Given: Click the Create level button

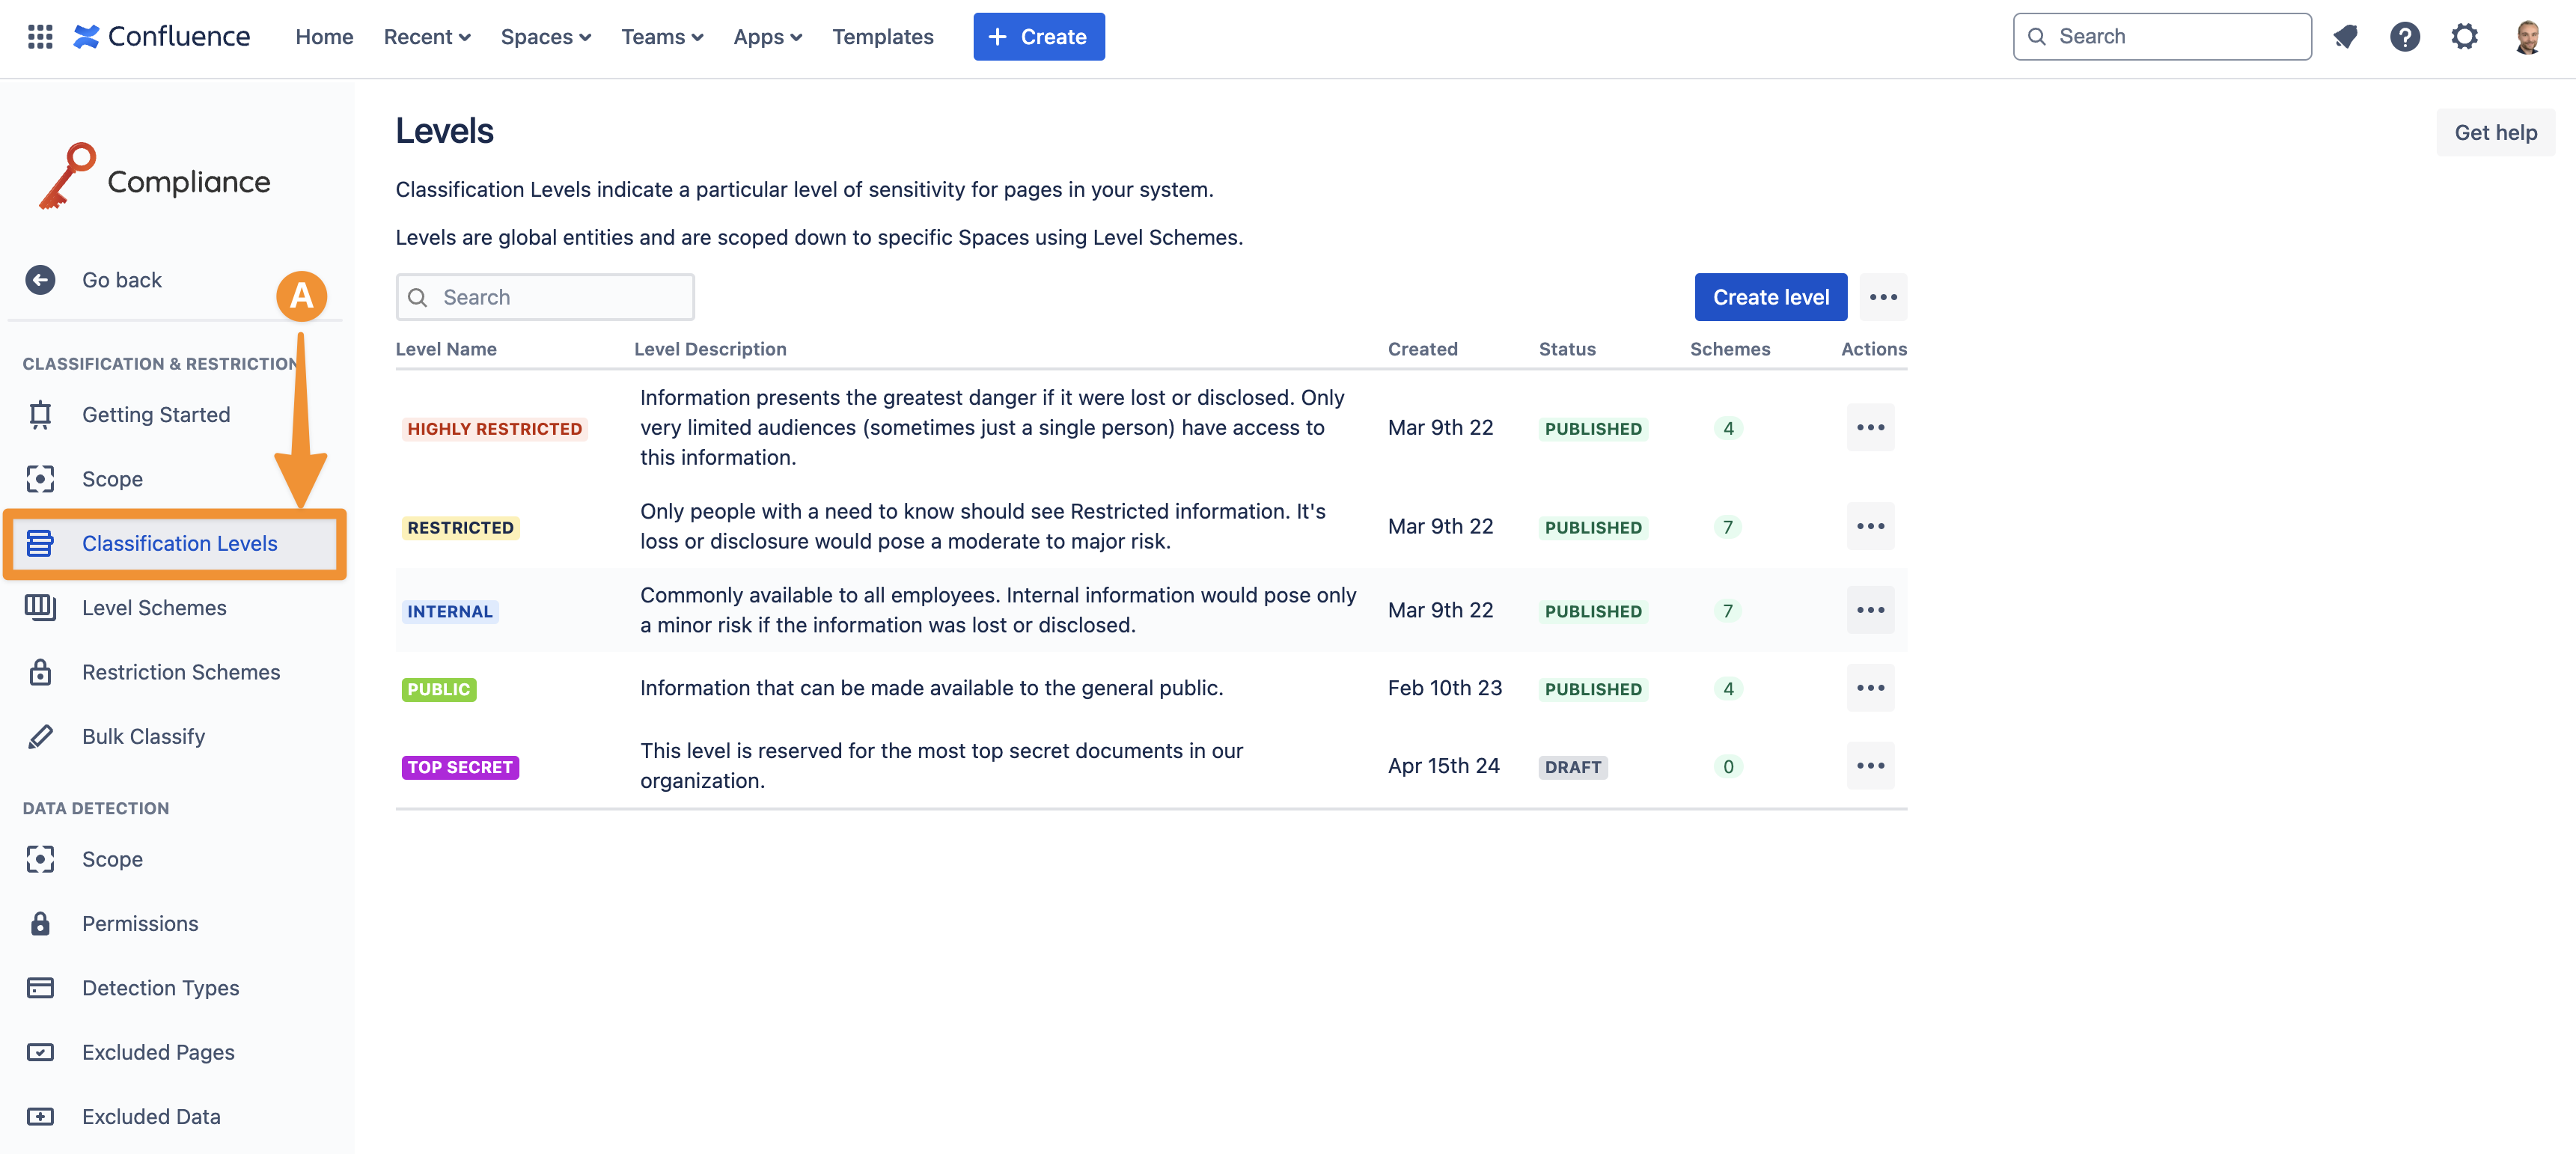Looking at the screenshot, I should click(1770, 297).
